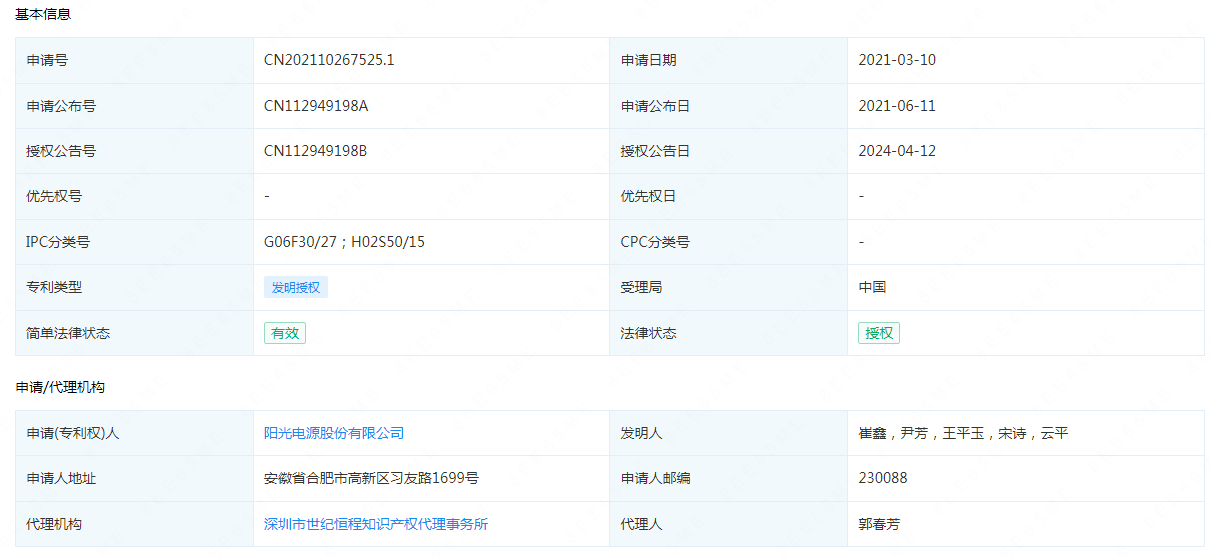
Task: Click the 授权公告号 label cell
Action: click(x=134, y=151)
